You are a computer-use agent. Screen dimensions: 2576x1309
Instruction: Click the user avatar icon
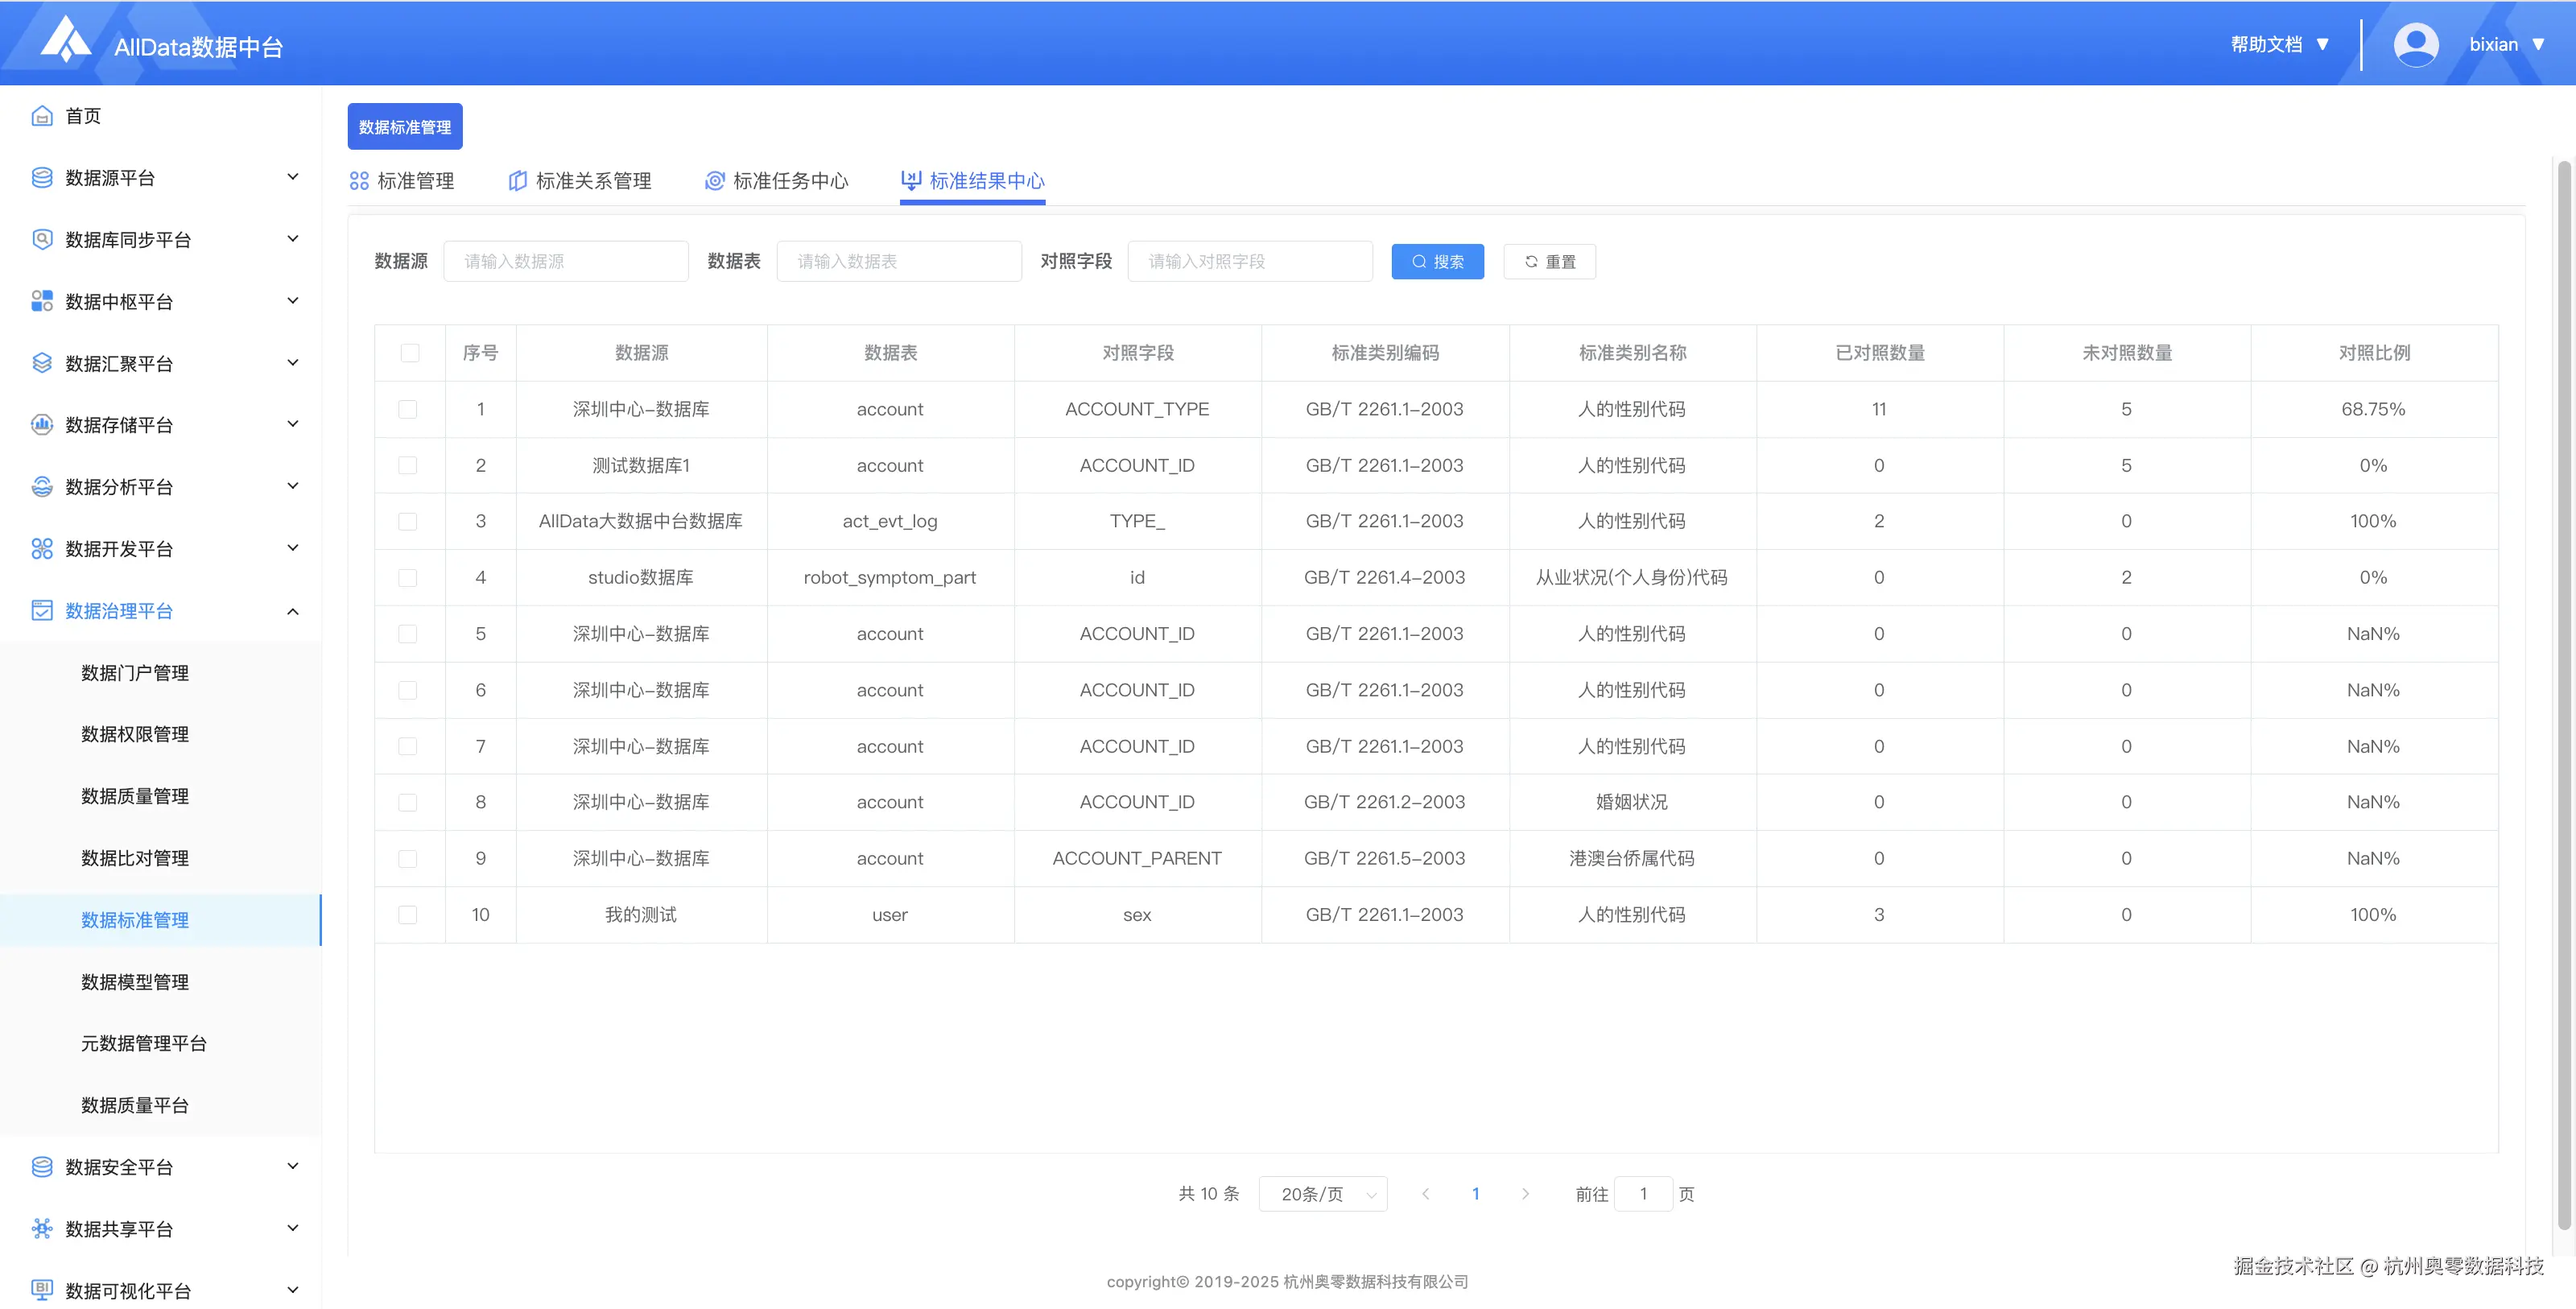2415,45
